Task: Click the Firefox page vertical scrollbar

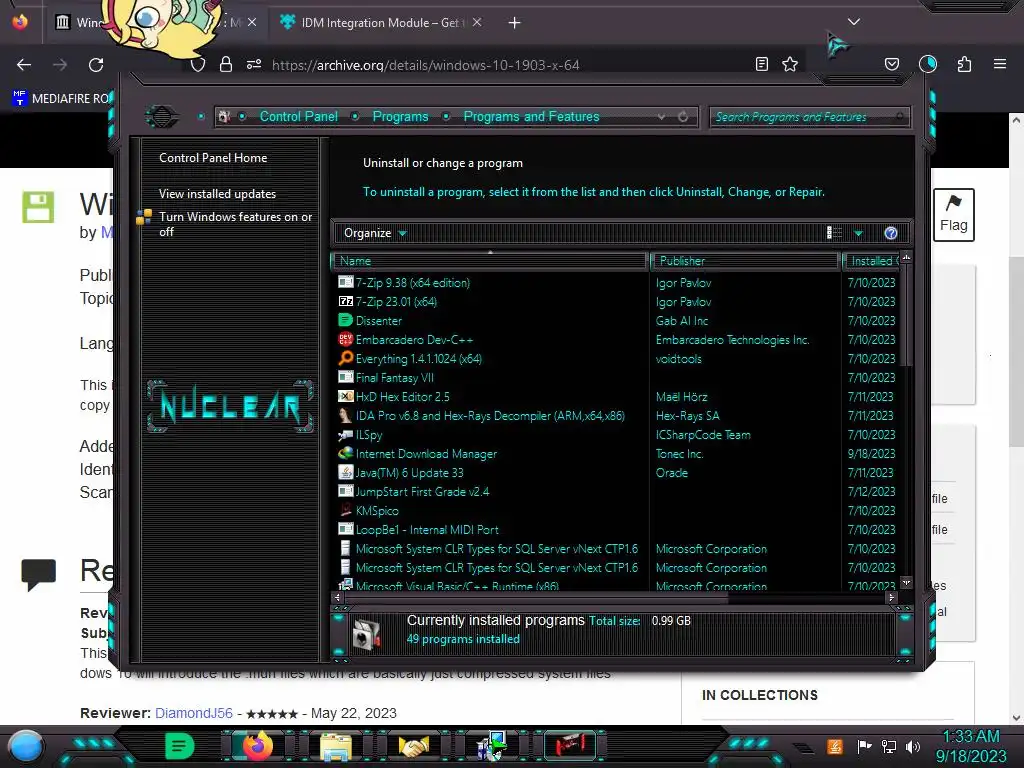Action: [x=1016, y=353]
